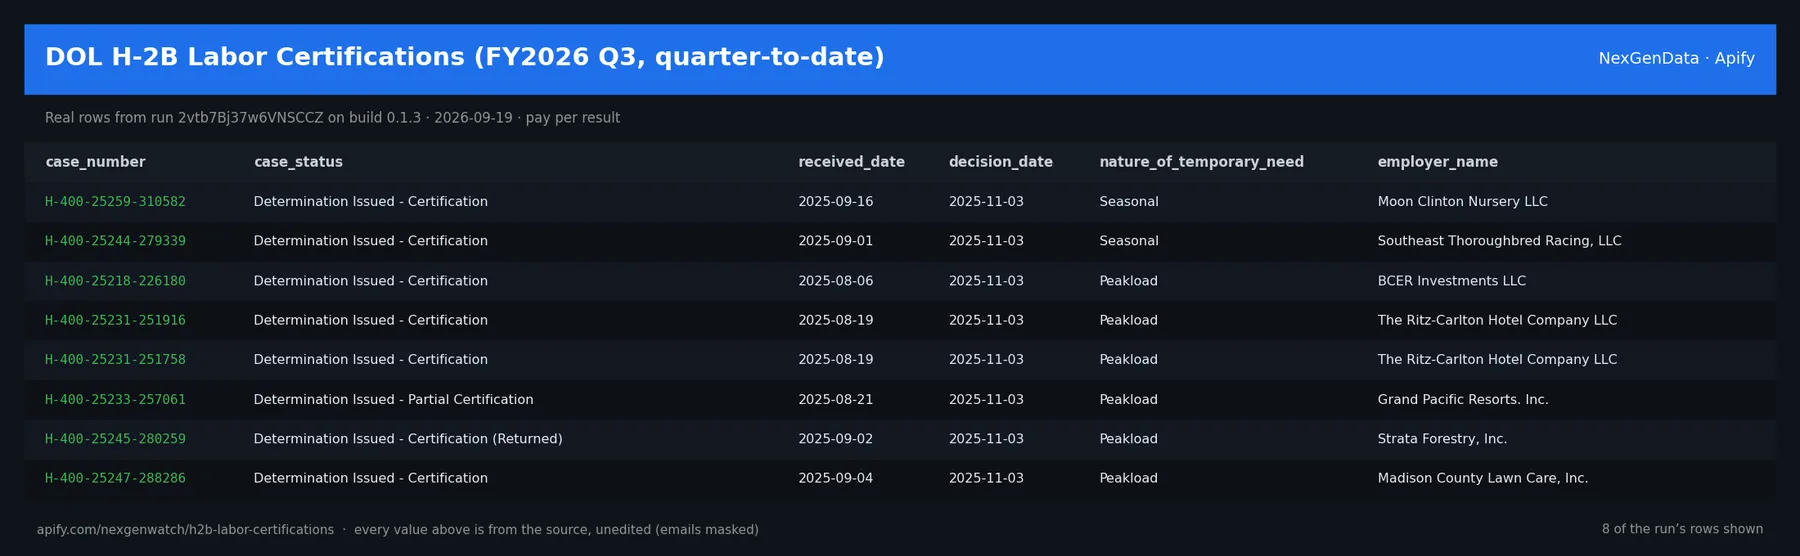Open case number H-400-25233-257061
Screen dimensions: 1800x556
coord(115,399)
